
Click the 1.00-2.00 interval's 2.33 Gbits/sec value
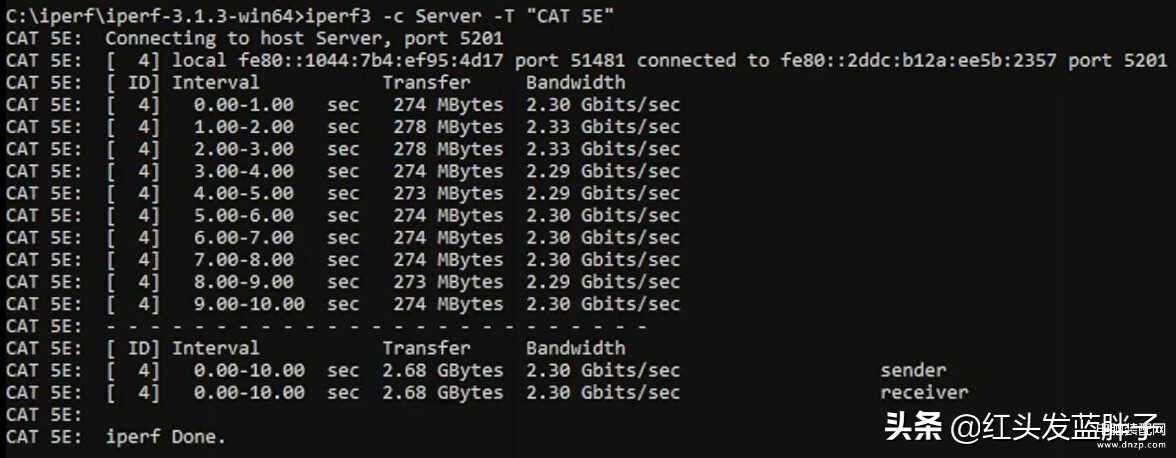pos(603,127)
